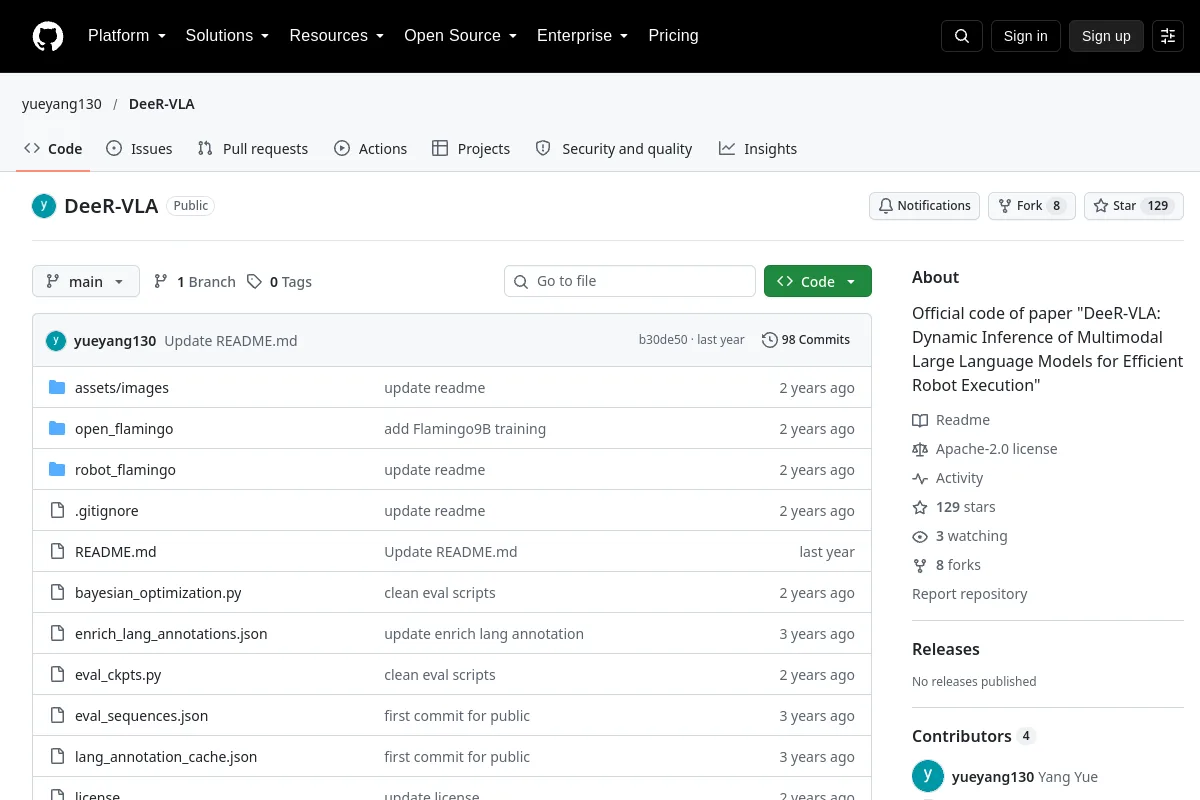Image resolution: width=1200 pixels, height=800 pixels.
Task: Click the commit history clock icon
Action: coord(769,340)
